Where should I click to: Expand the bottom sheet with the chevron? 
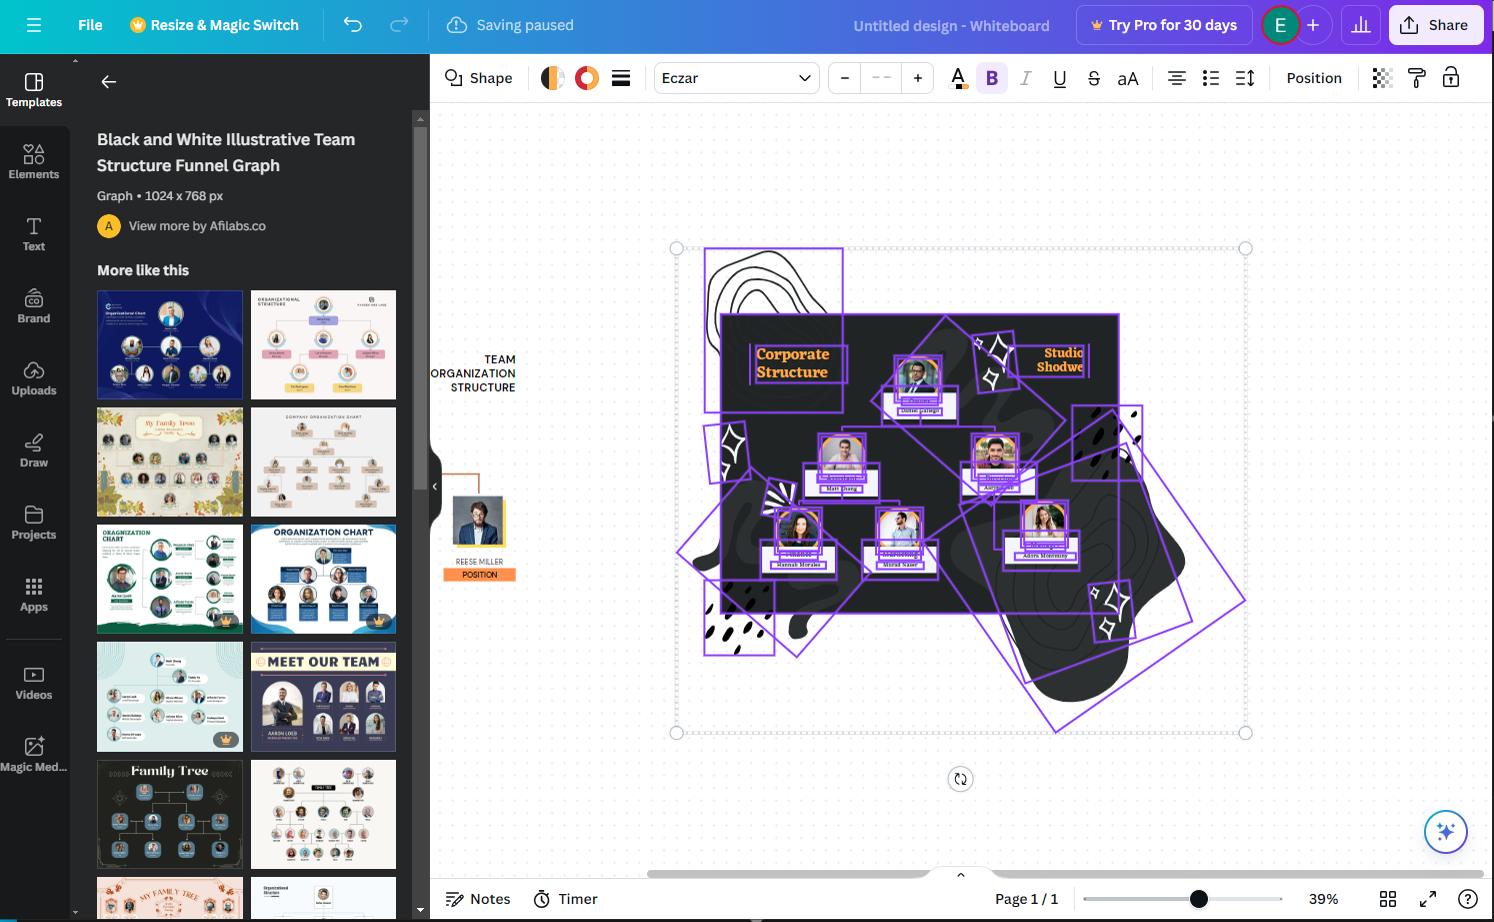pyautogui.click(x=959, y=873)
